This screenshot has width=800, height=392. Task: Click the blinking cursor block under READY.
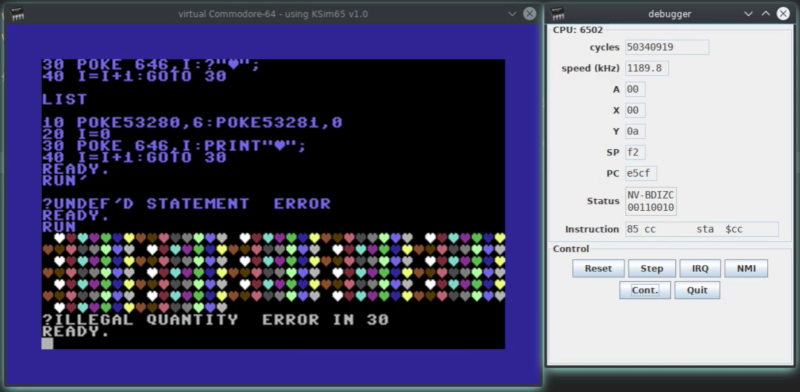tap(47, 344)
